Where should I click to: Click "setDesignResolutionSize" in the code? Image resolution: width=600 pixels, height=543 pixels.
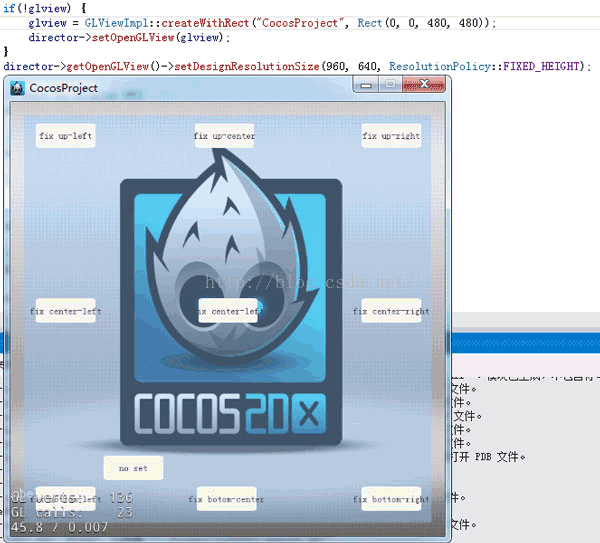pyautogui.click(x=247, y=67)
